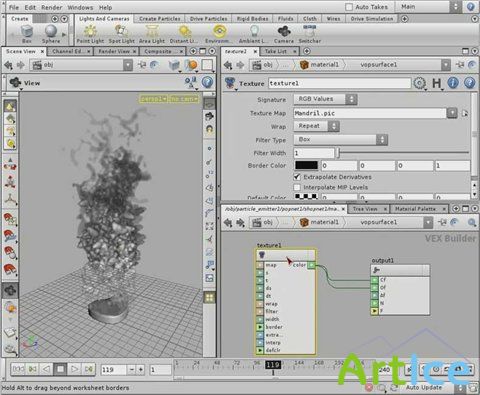Go back in the Scene View path
480x395 pixels.
[9, 65]
